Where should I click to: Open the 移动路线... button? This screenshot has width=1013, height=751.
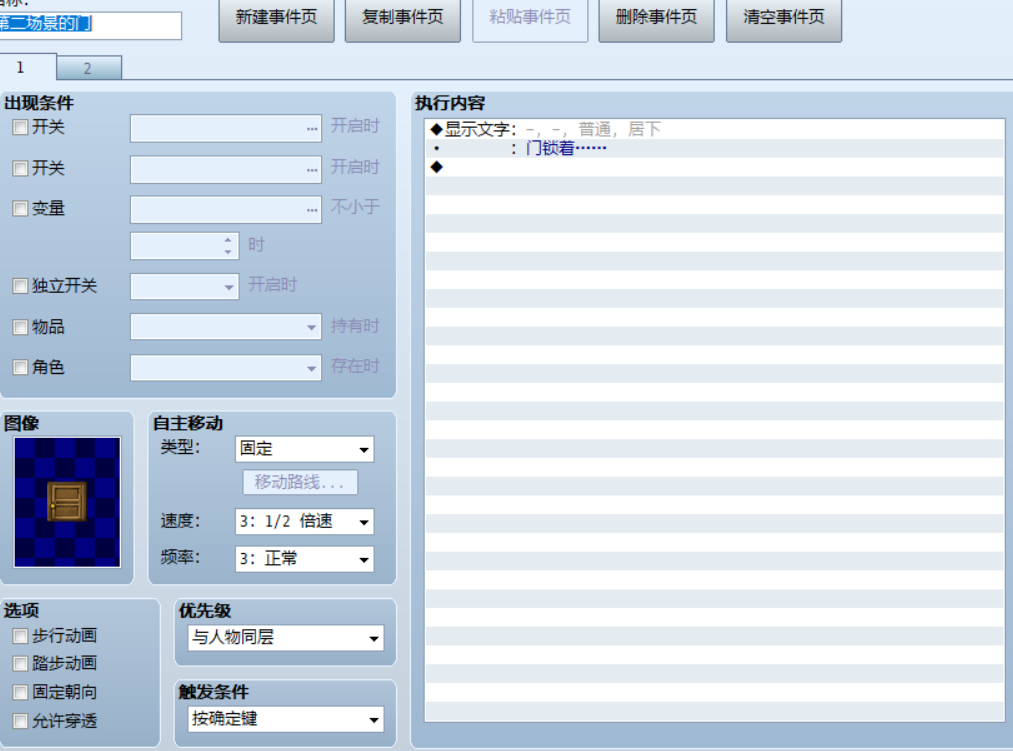300,482
